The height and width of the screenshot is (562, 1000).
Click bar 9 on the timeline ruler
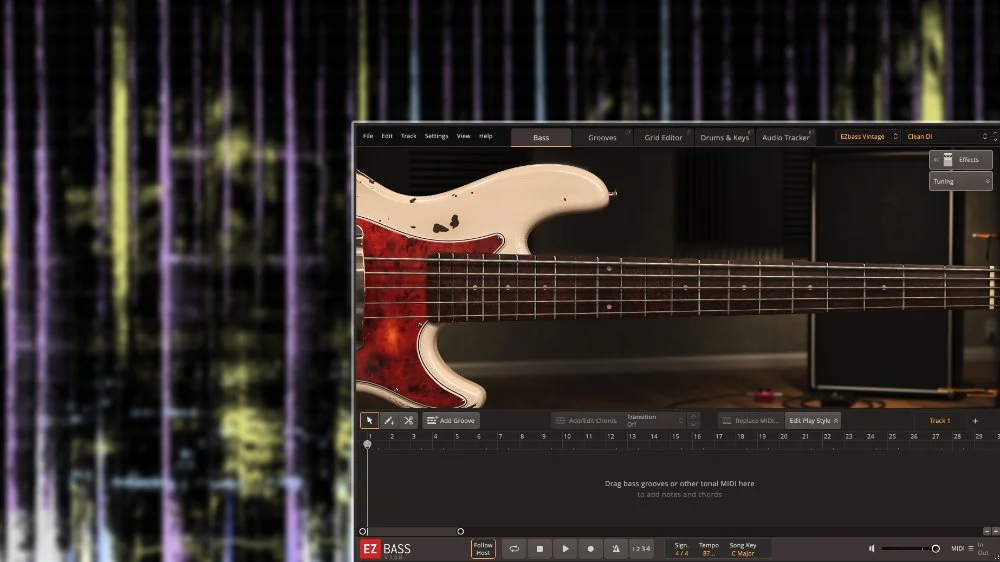pos(543,436)
